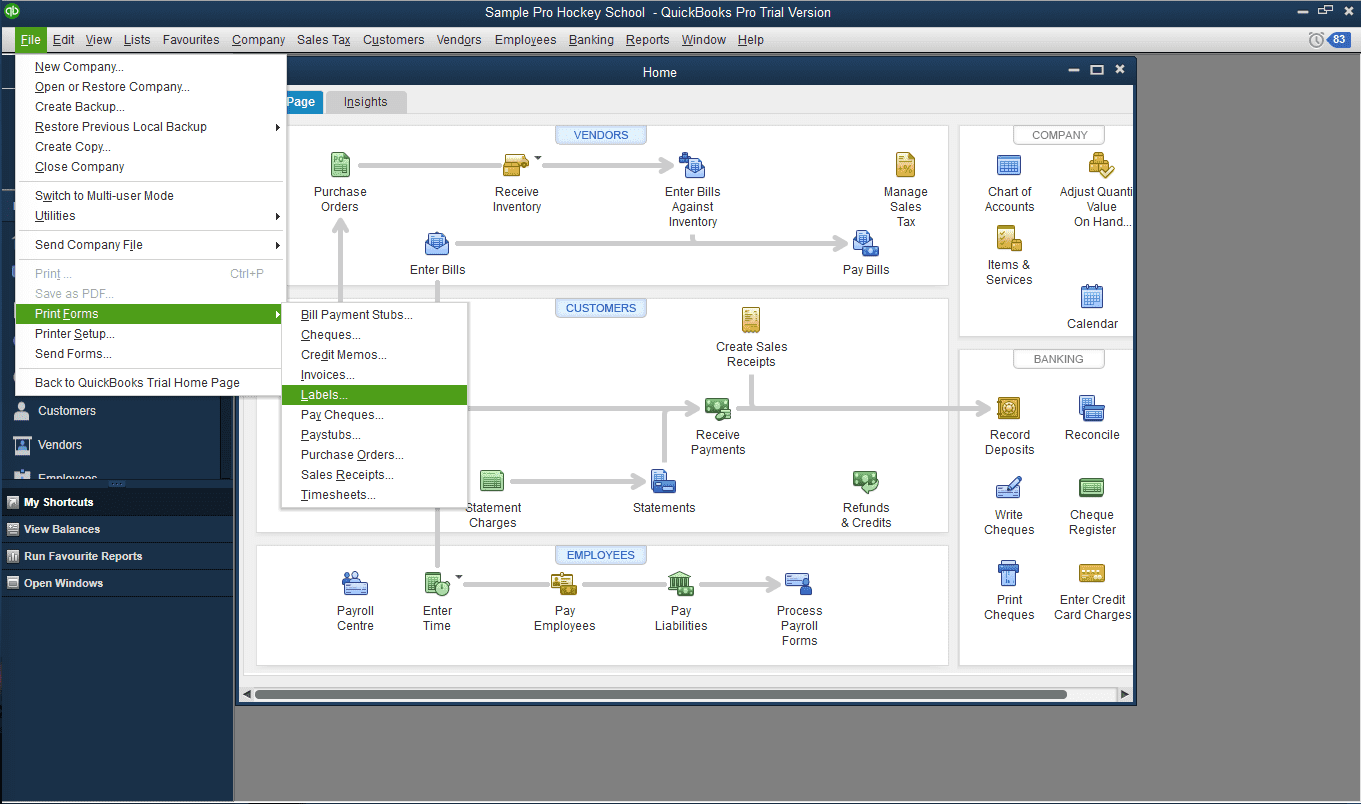Open the Enter Bills icon
The height and width of the screenshot is (804, 1361).
(437, 244)
